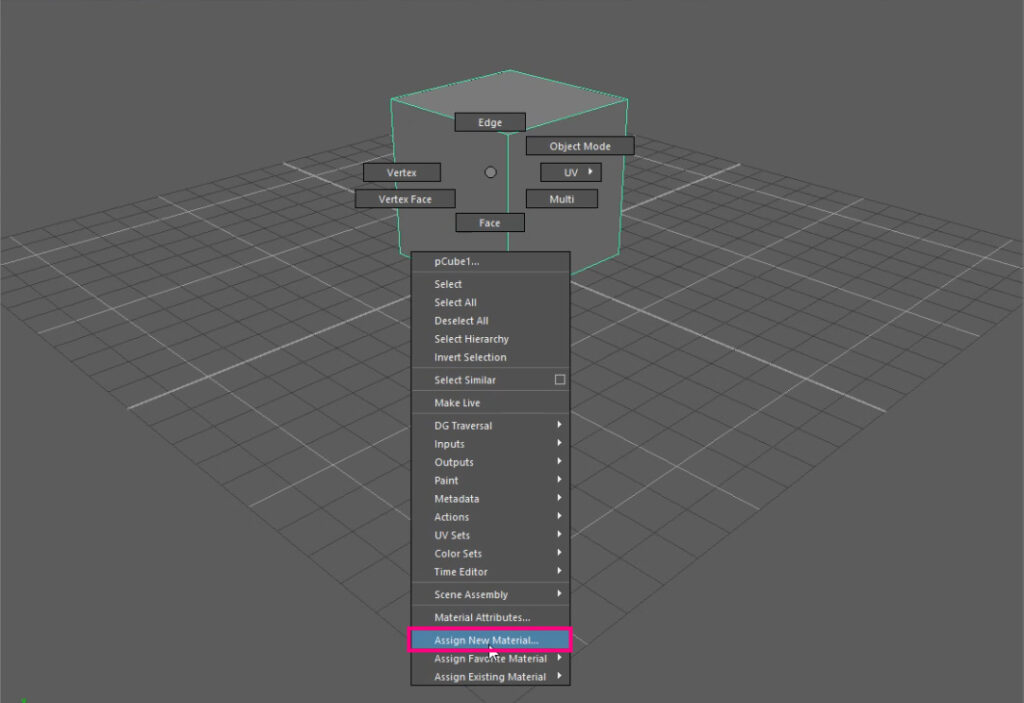Choose Face component mode
1024x703 pixels.
[490, 223]
